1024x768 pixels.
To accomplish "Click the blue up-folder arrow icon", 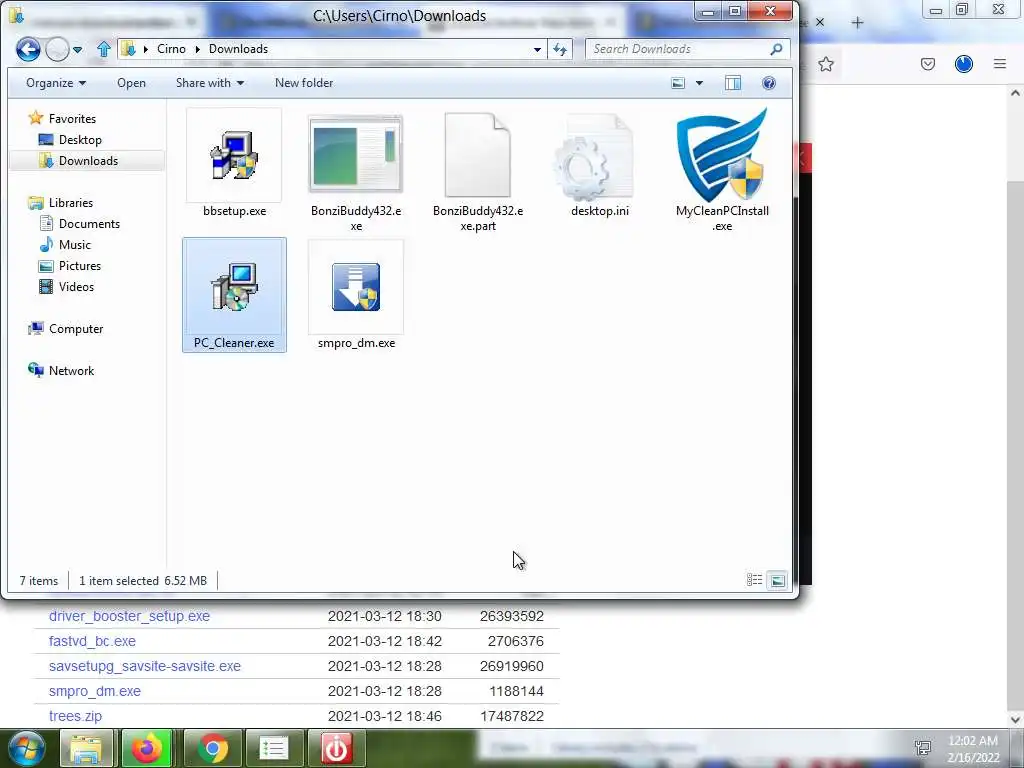I will [x=103, y=49].
